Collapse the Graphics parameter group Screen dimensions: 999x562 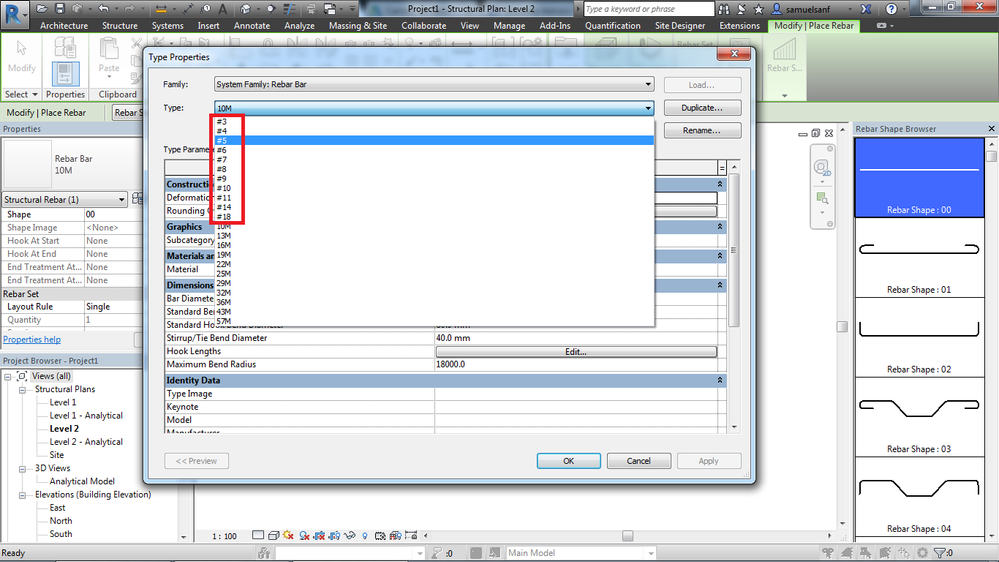click(720, 226)
